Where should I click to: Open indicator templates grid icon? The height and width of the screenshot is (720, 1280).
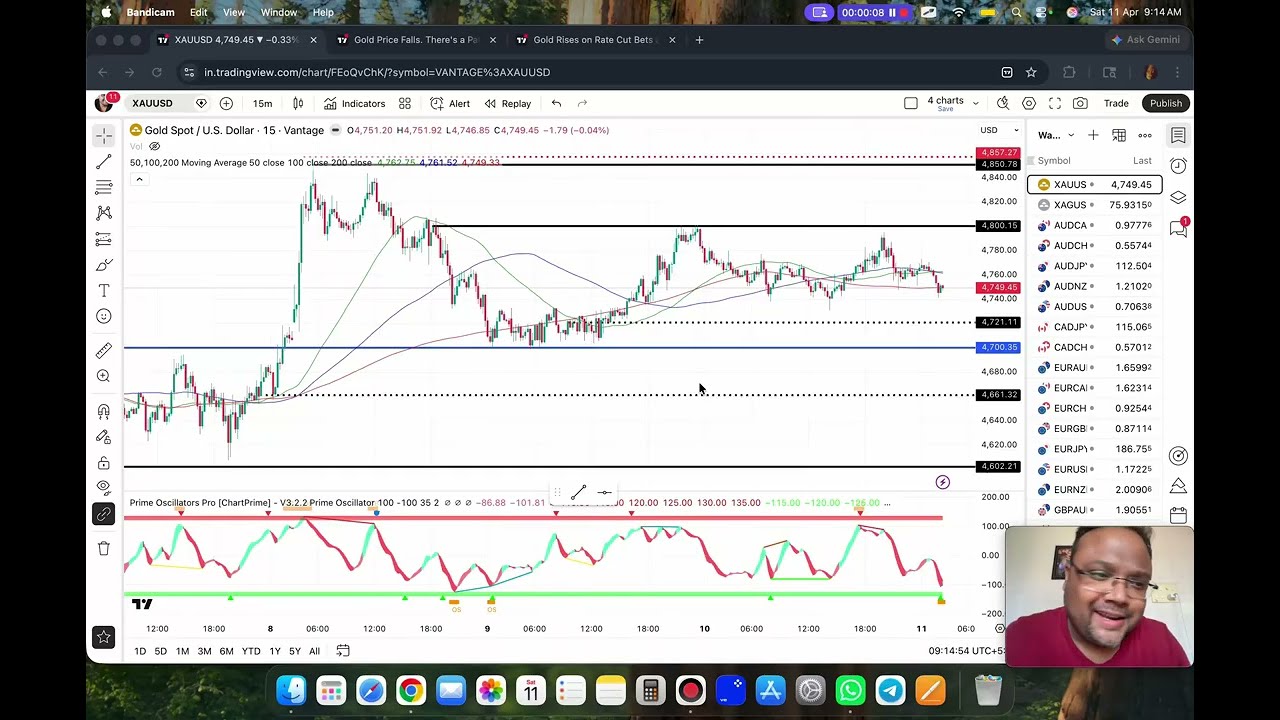click(405, 103)
